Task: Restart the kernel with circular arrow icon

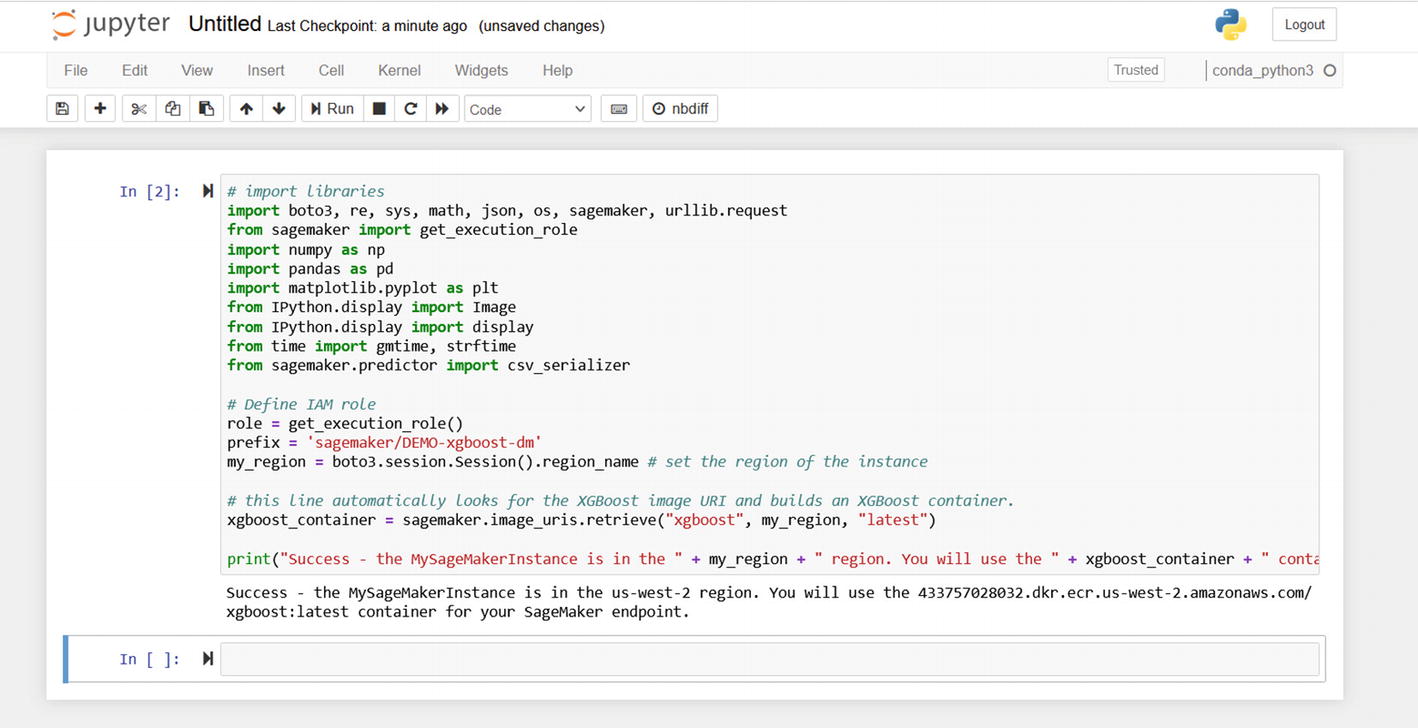Action: [x=410, y=109]
